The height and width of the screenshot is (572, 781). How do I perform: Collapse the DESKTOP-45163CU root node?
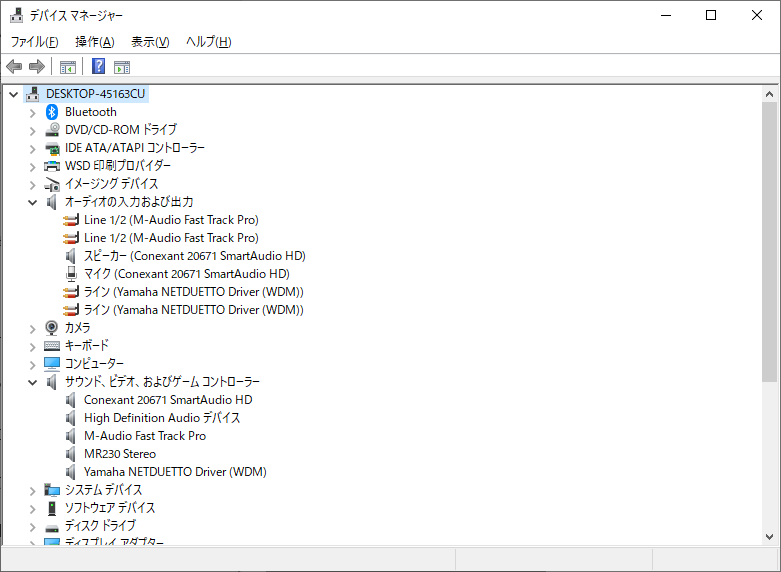13,94
